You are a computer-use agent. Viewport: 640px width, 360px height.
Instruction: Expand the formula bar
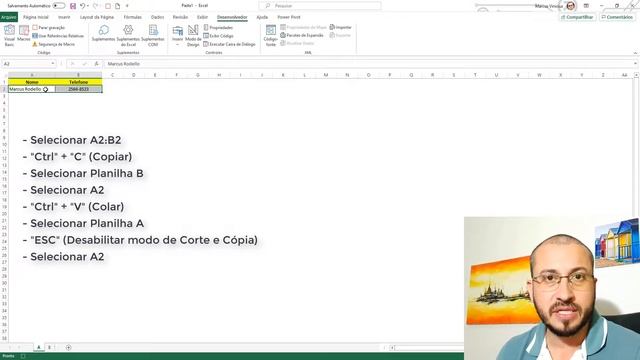(x=636, y=64)
